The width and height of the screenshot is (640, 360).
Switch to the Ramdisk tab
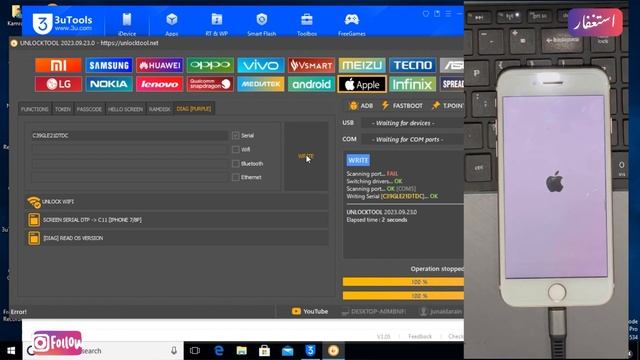point(159,109)
